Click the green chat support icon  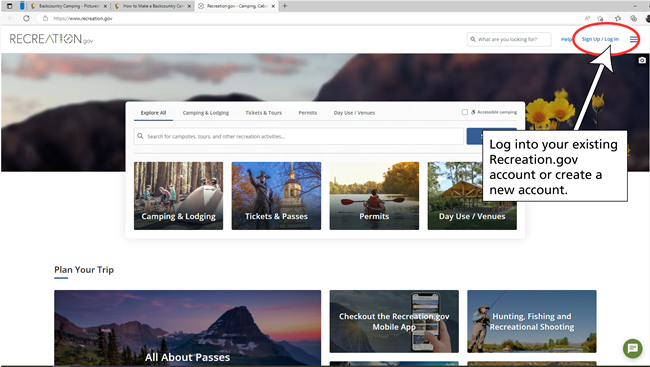pos(633,348)
